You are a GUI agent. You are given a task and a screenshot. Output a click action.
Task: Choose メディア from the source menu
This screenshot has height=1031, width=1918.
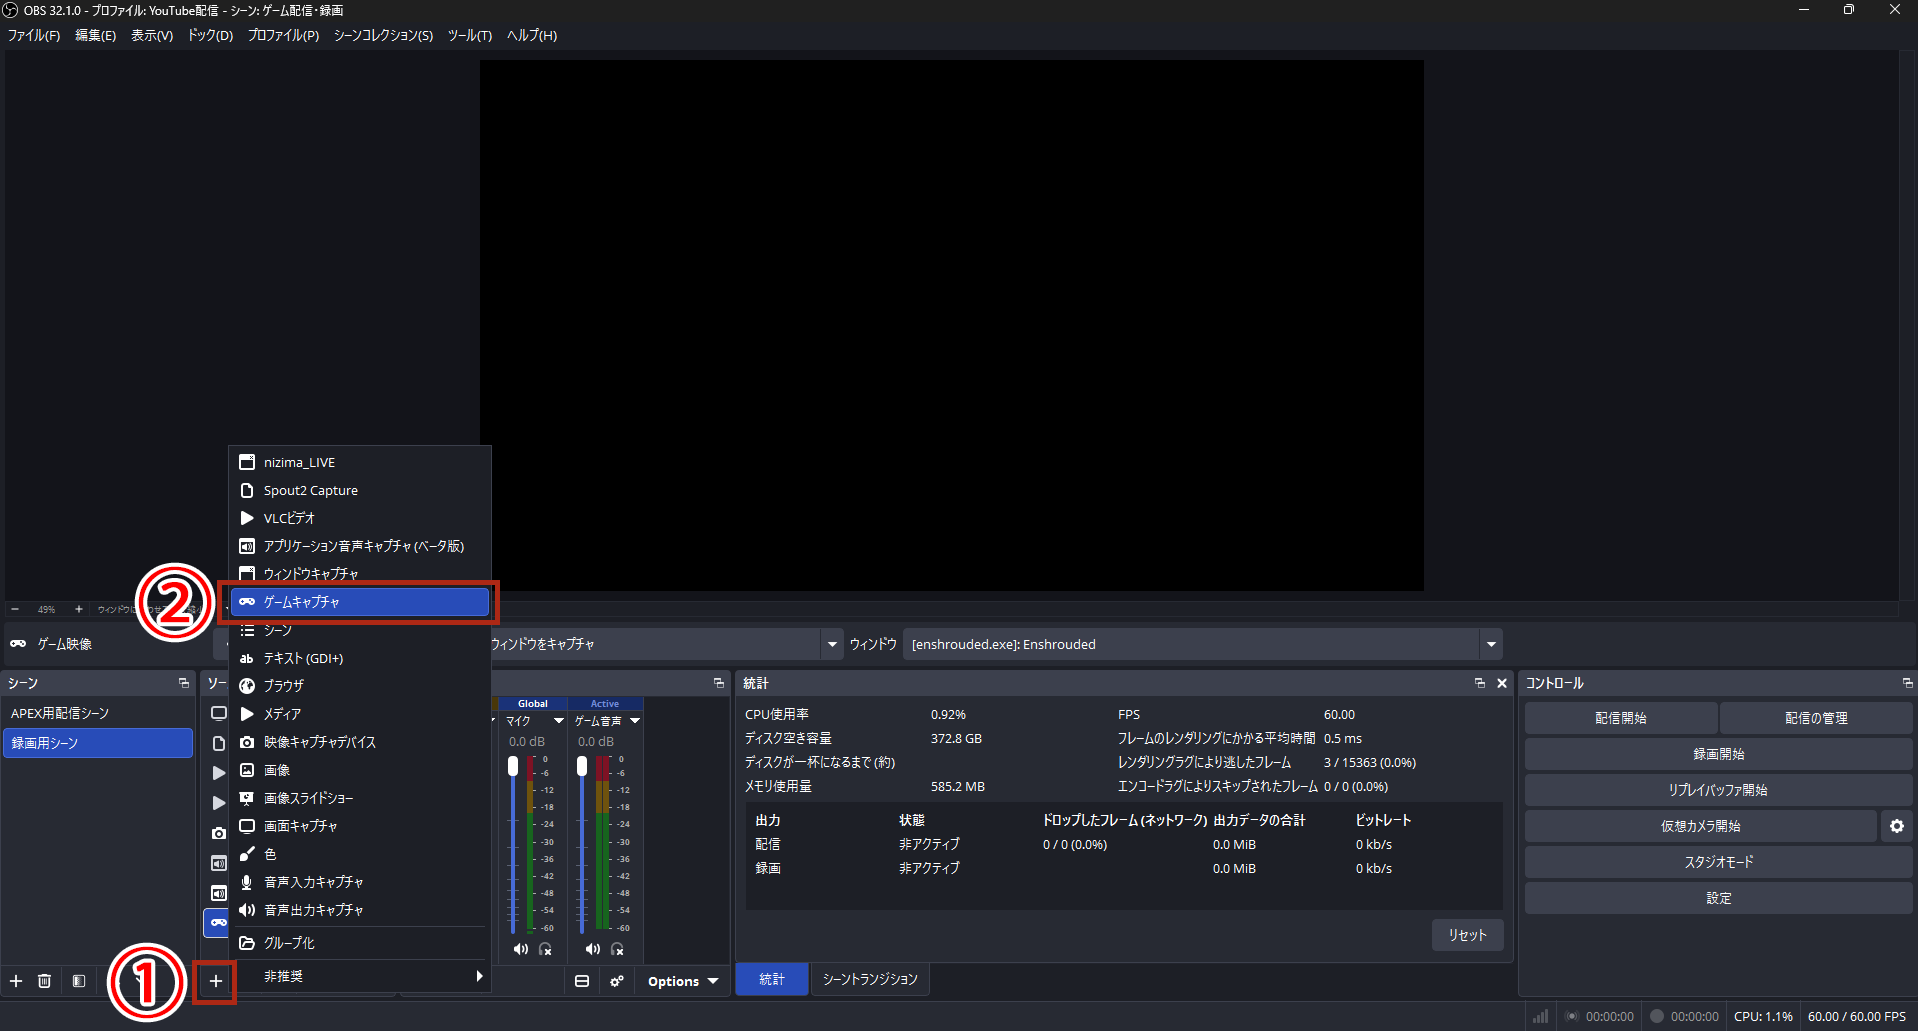tap(360, 714)
